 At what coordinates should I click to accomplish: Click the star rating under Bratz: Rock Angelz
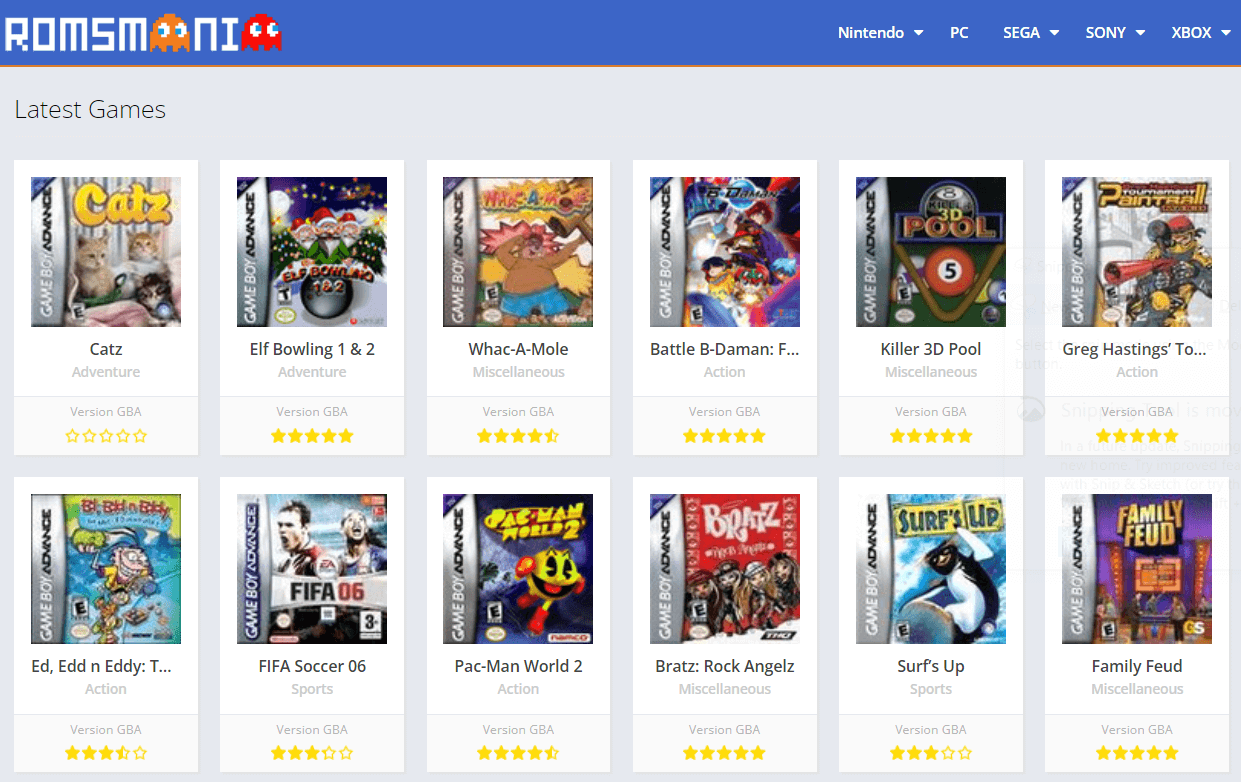(x=725, y=753)
